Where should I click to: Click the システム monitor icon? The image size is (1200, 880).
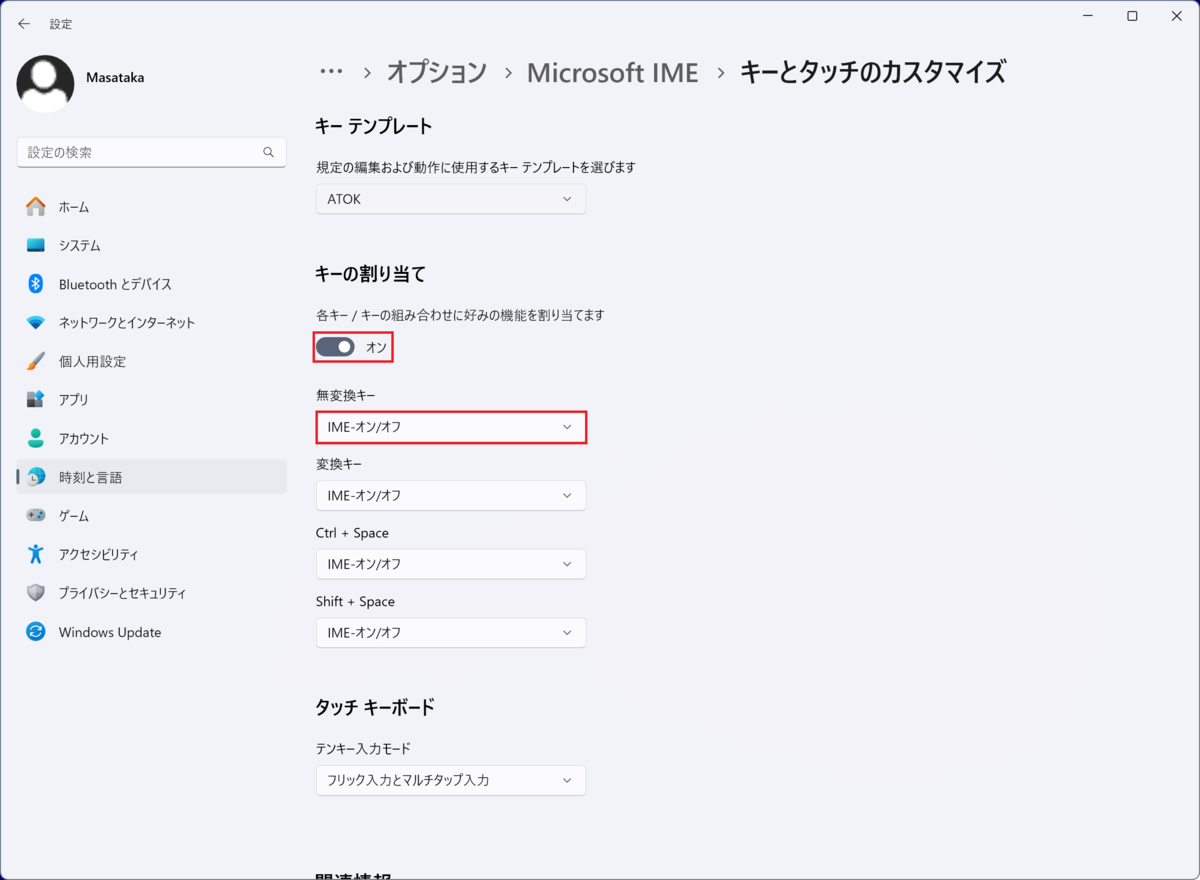[x=36, y=245]
